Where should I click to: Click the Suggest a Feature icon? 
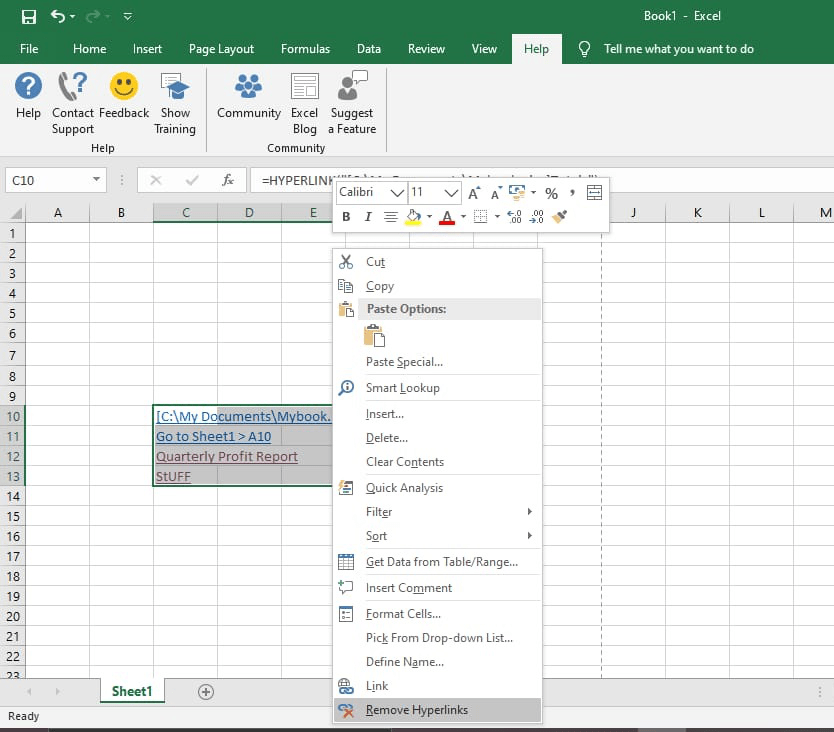tap(352, 100)
